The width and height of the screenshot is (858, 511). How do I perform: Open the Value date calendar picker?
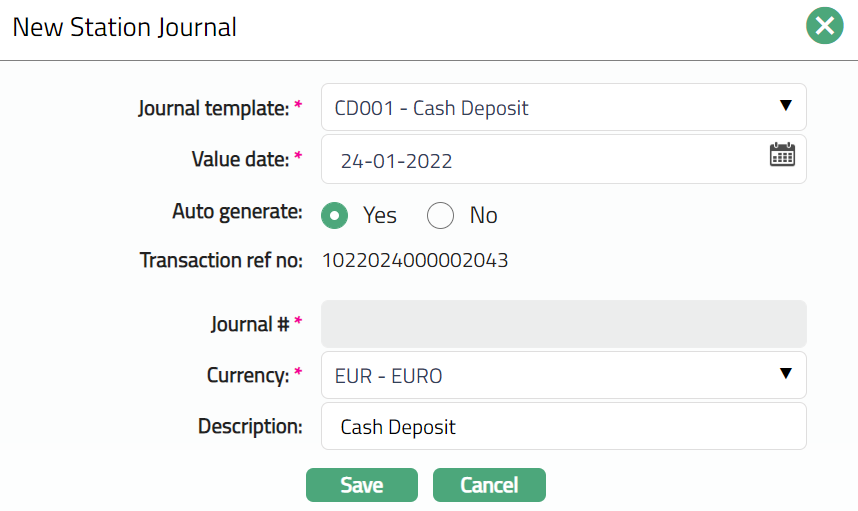(782, 154)
